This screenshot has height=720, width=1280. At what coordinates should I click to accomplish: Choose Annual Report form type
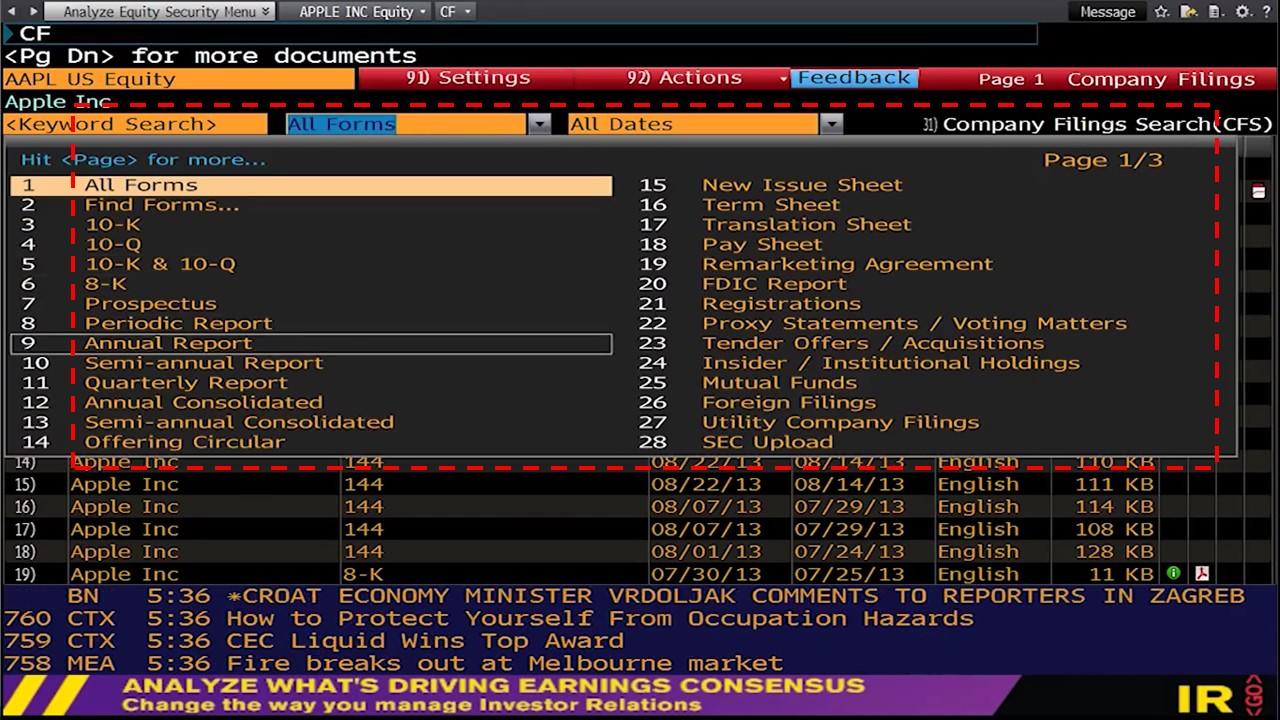[x=311, y=343]
